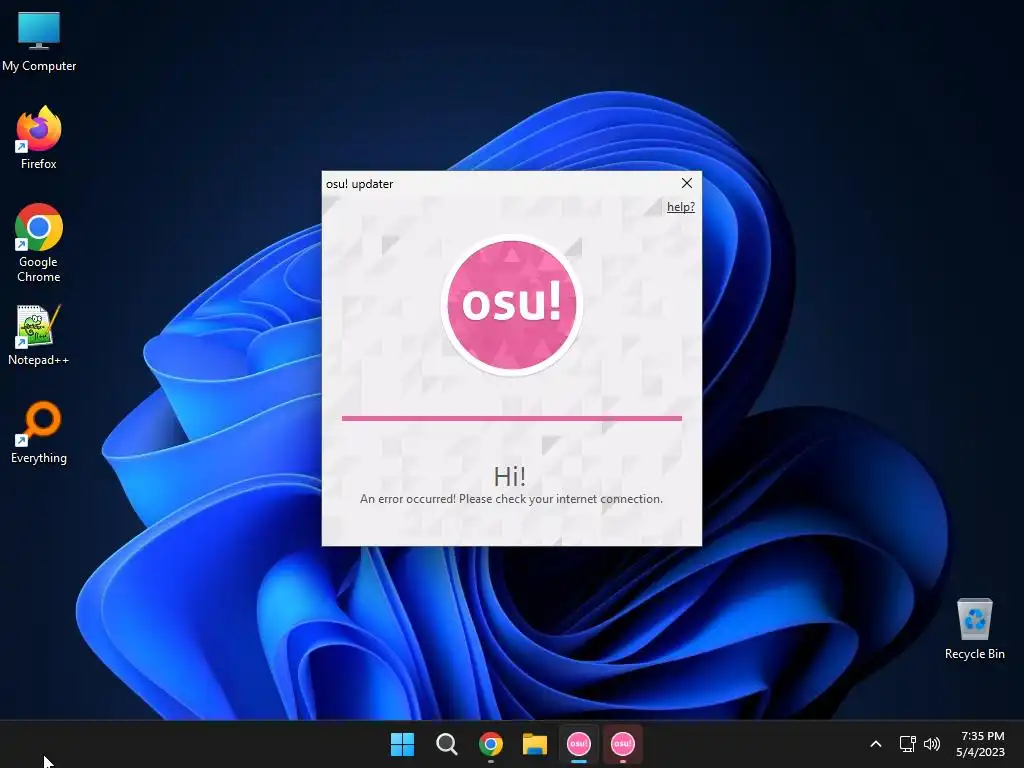Open network status in system tray
This screenshot has width=1024, height=768.
pos(907,744)
